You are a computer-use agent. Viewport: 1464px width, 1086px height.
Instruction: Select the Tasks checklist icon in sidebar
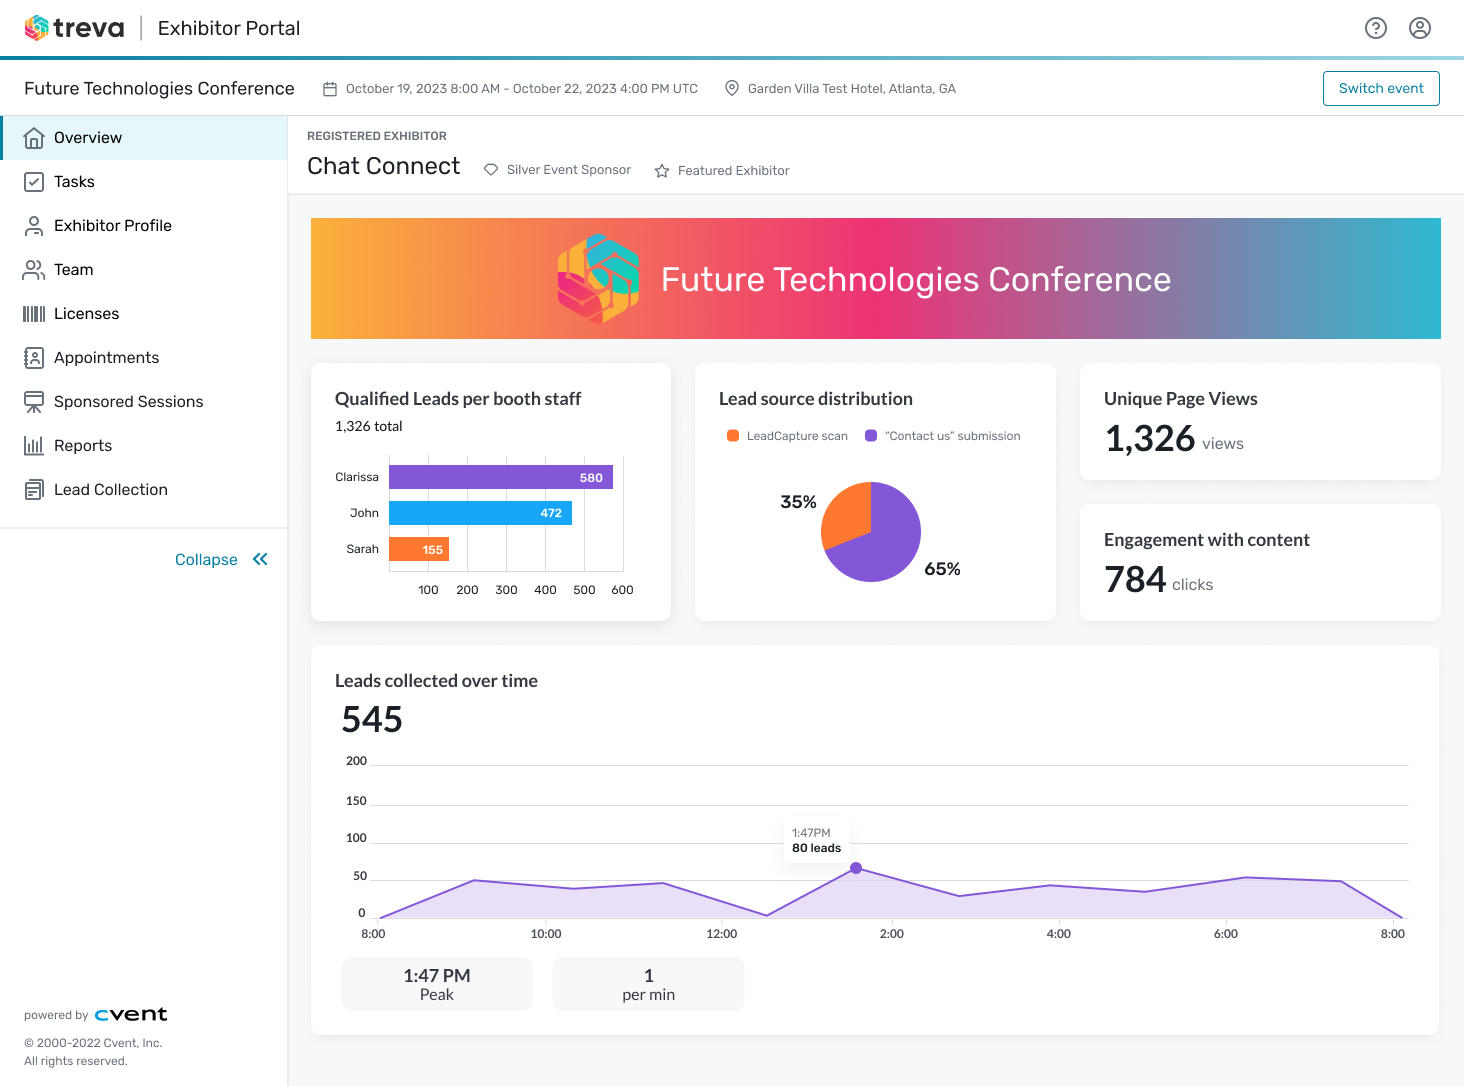(x=34, y=181)
